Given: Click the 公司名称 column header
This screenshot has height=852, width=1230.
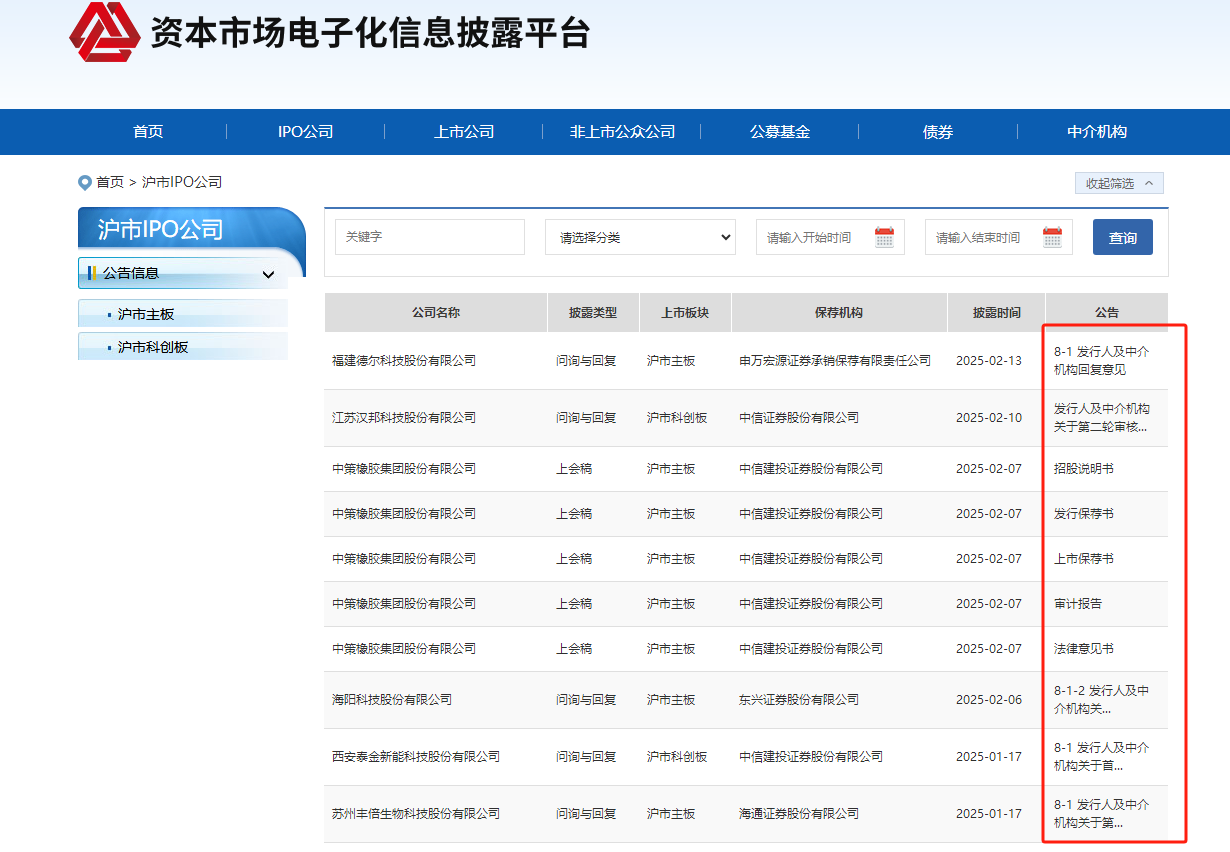Looking at the screenshot, I should pyautogui.click(x=436, y=313).
